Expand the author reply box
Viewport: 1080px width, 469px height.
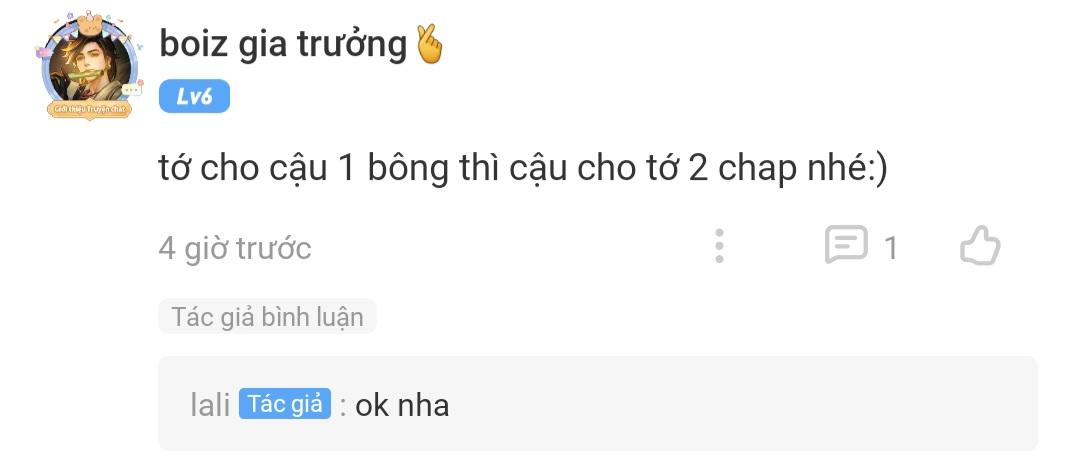pos(598,404)
